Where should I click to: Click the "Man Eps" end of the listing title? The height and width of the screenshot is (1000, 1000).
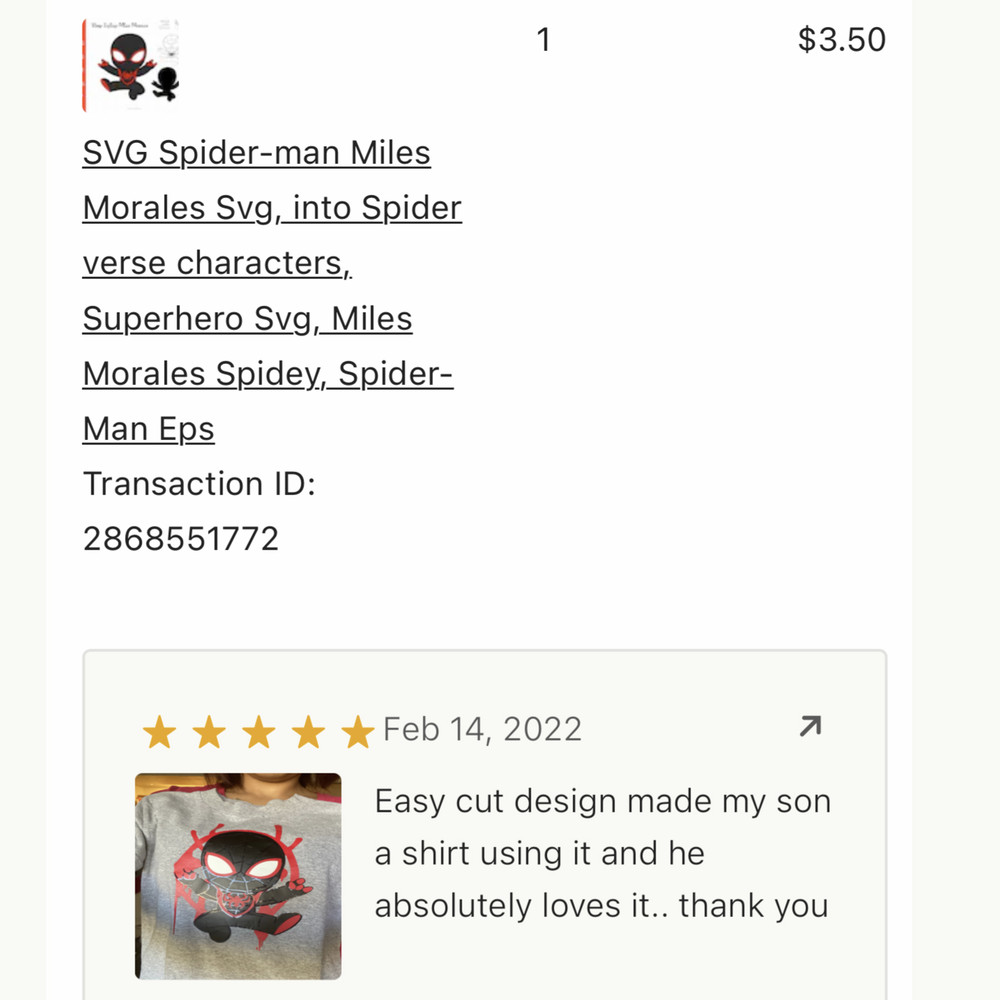click(148, 429)
